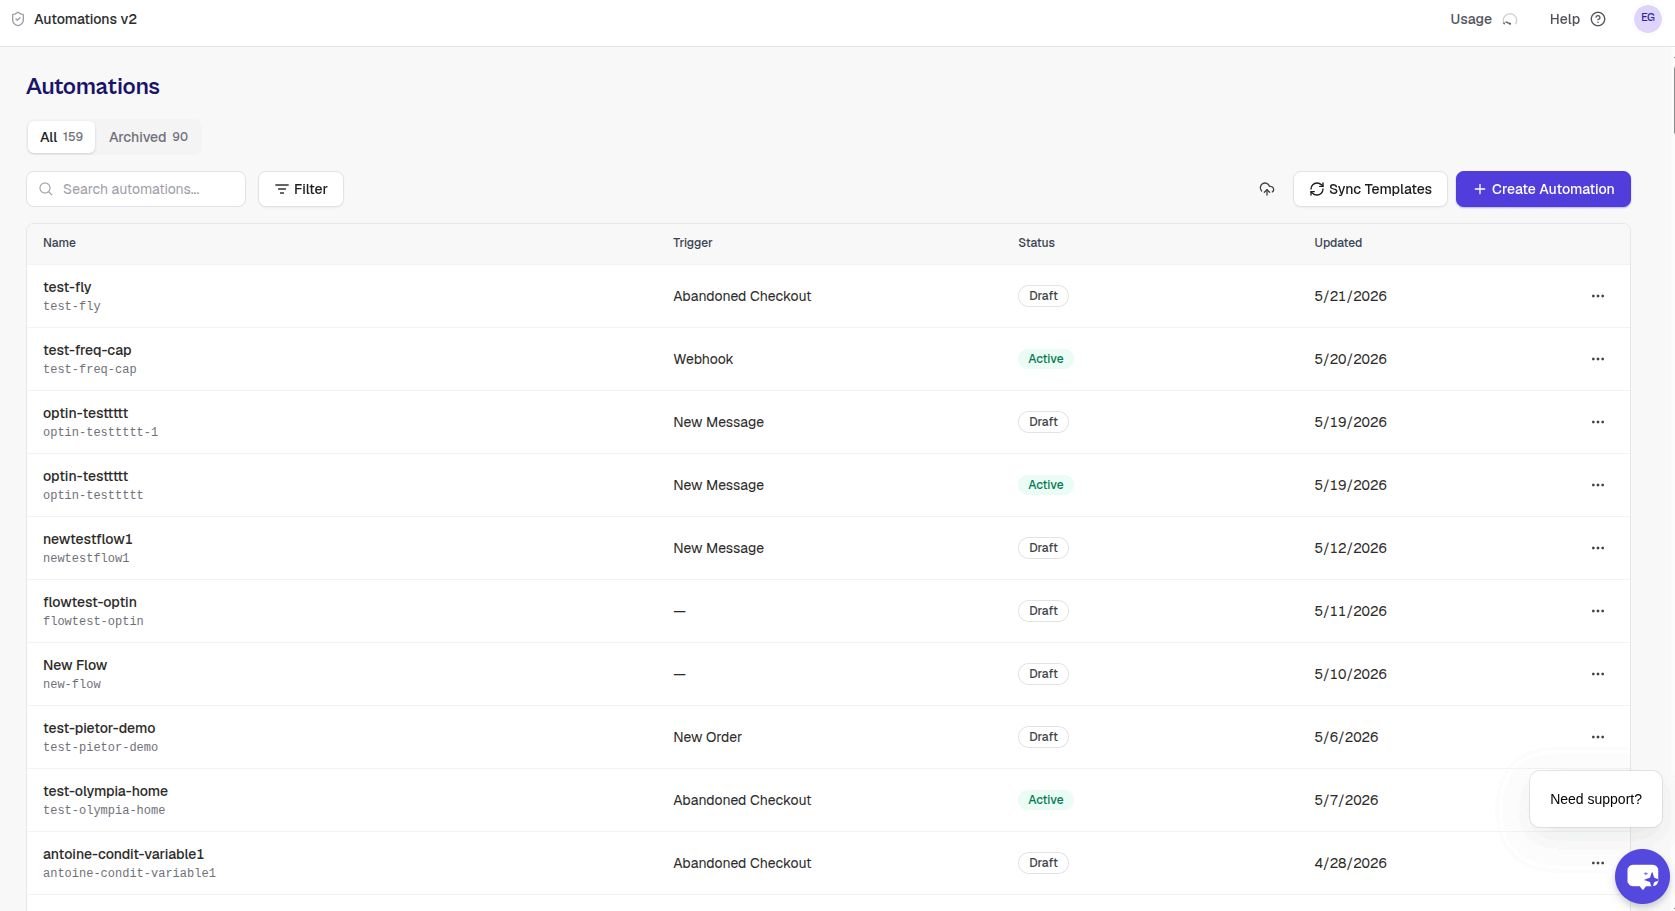Click the 4/28/2026 updated date
Viewport: 1675px width, 911px height.
pyautogui.click(x=1350, y=863)
